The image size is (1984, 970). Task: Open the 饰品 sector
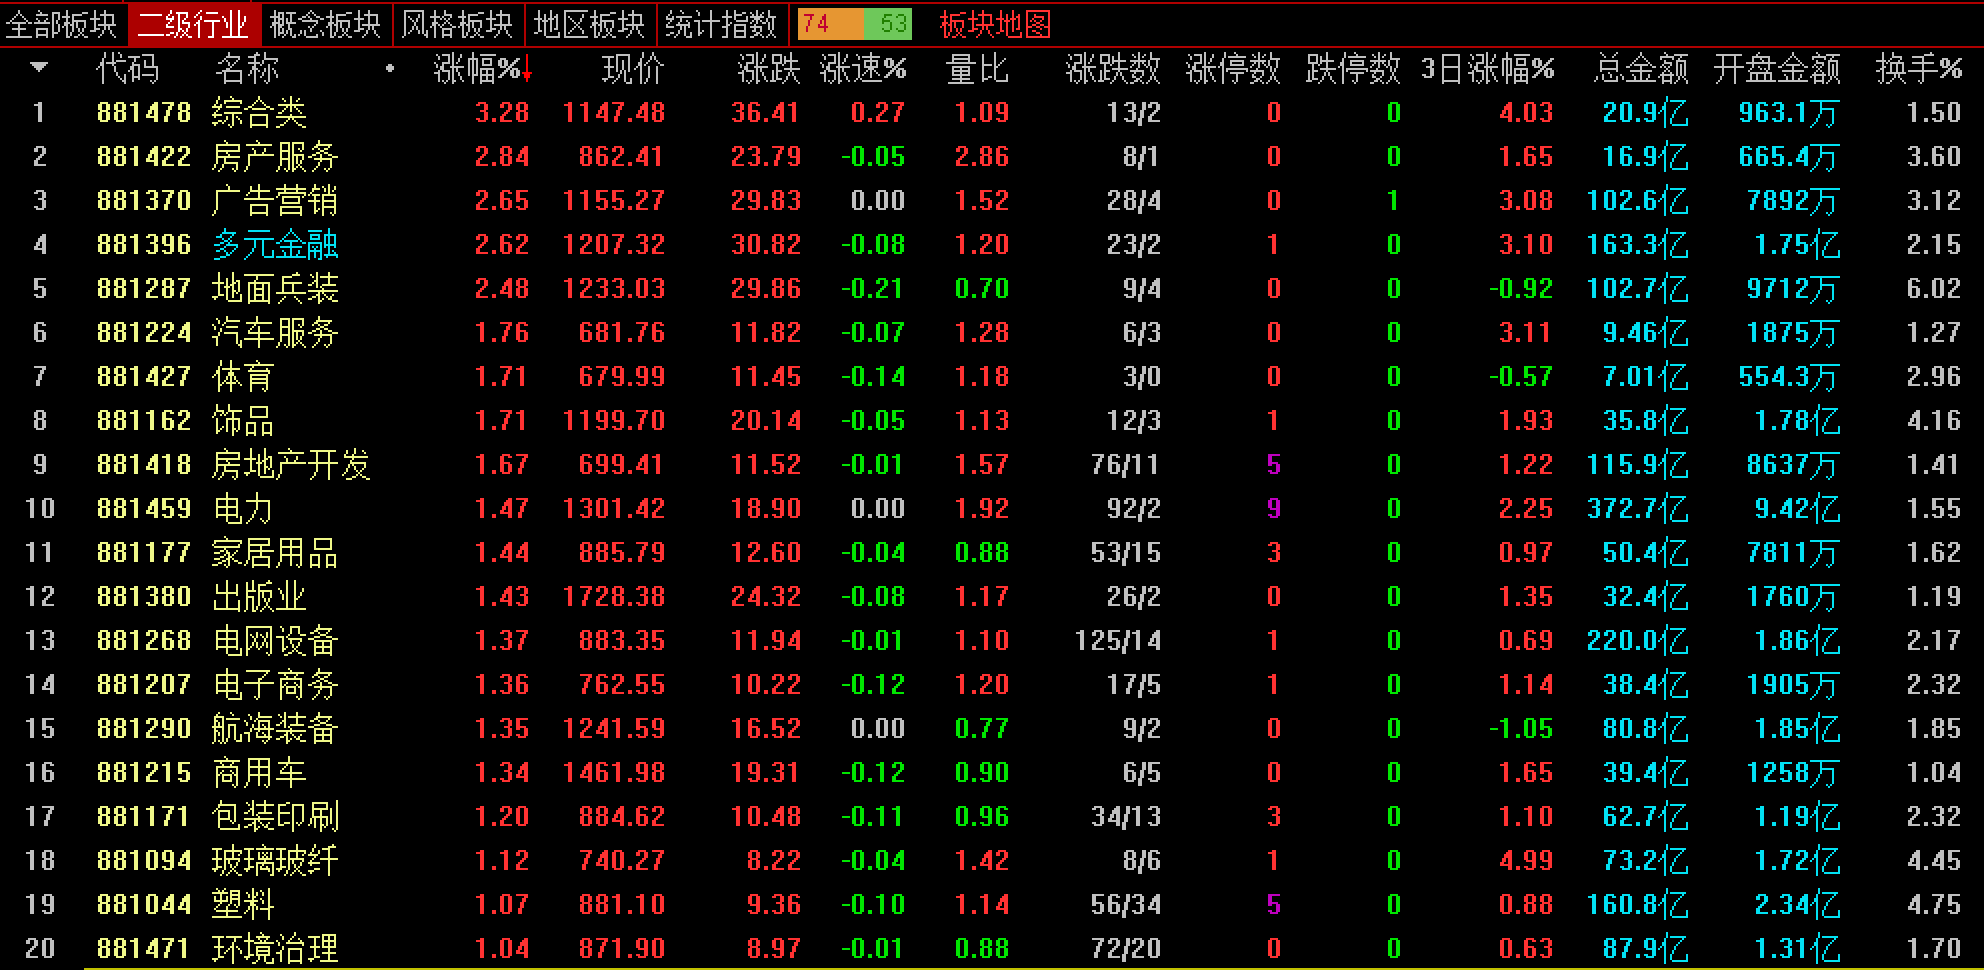coord(243,421)
